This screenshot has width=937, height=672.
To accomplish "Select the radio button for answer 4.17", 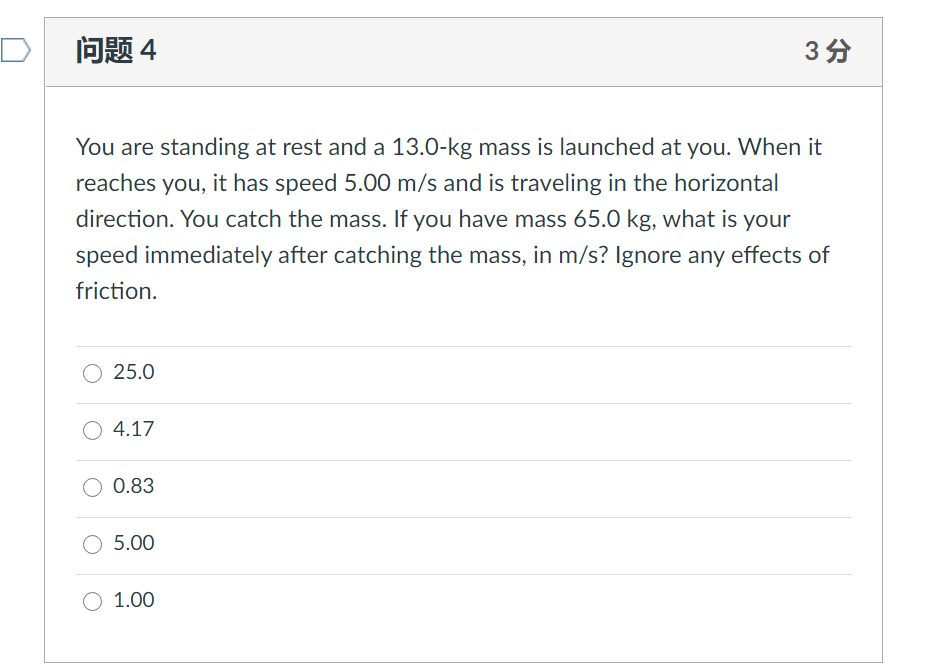I will [92, 429].
